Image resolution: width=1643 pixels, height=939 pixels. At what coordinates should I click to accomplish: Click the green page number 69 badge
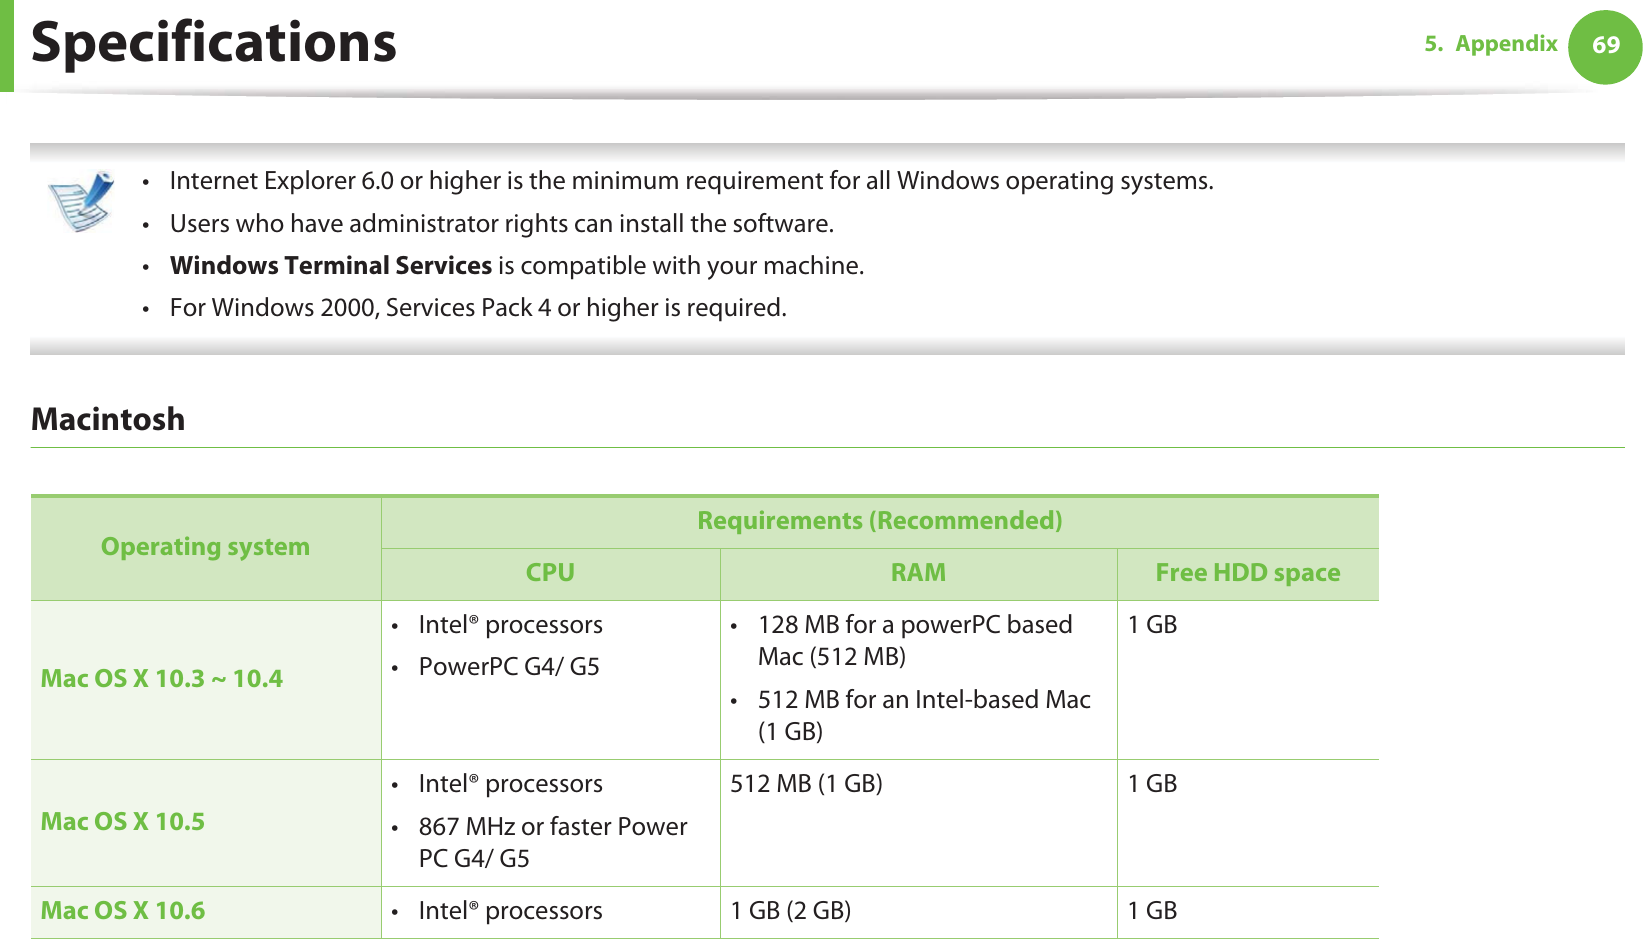1605,46
